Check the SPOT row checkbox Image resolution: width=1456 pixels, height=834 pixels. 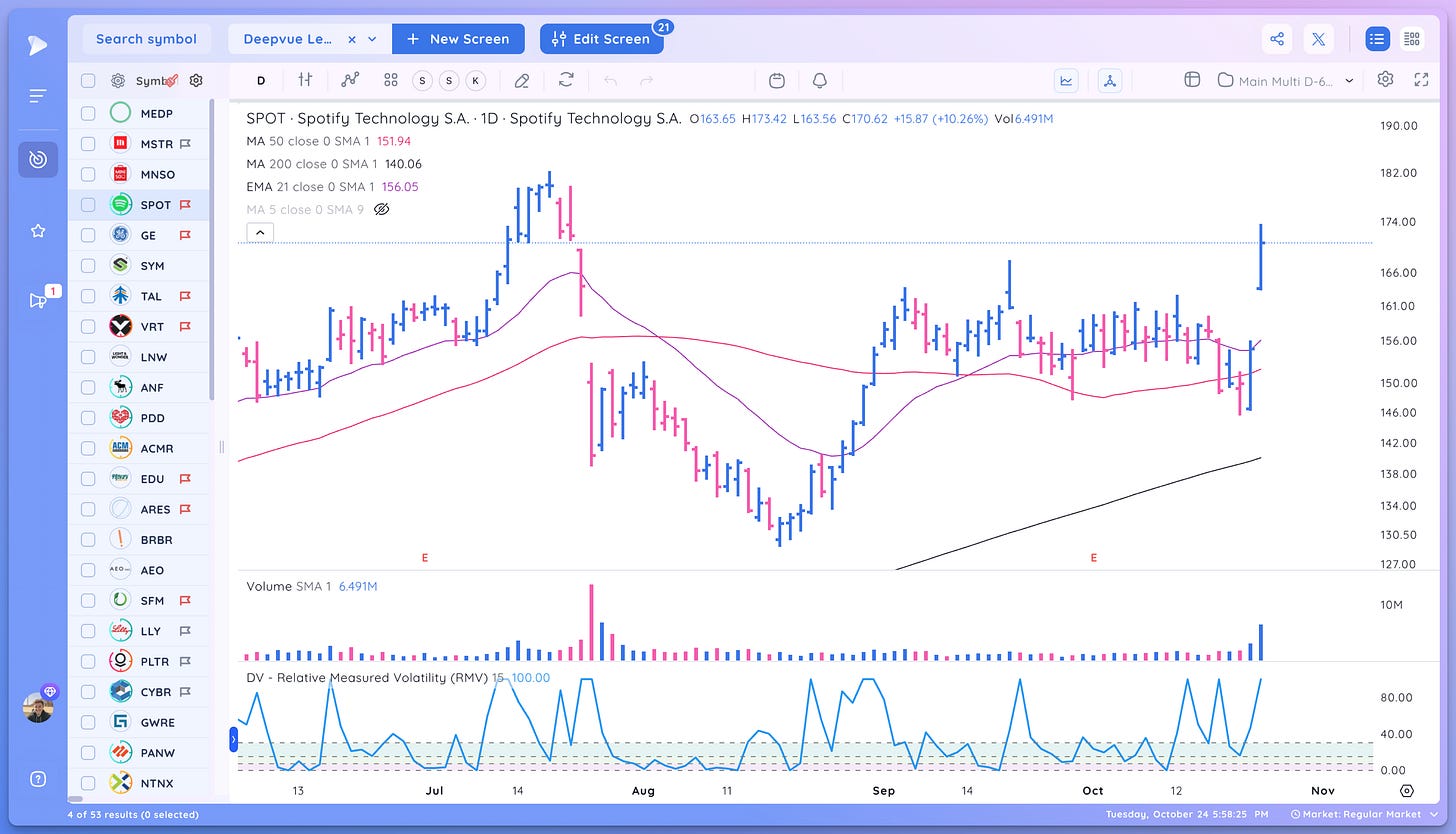88,205
